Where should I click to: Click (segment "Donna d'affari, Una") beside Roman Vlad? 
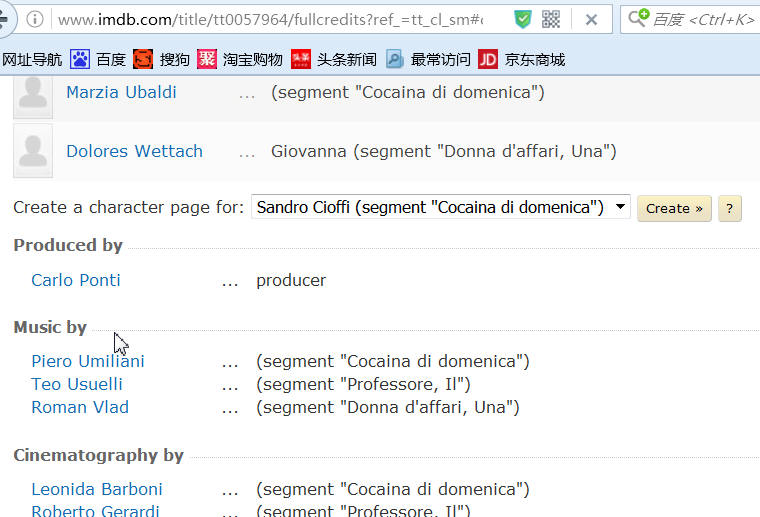click(x=388, y=407)
